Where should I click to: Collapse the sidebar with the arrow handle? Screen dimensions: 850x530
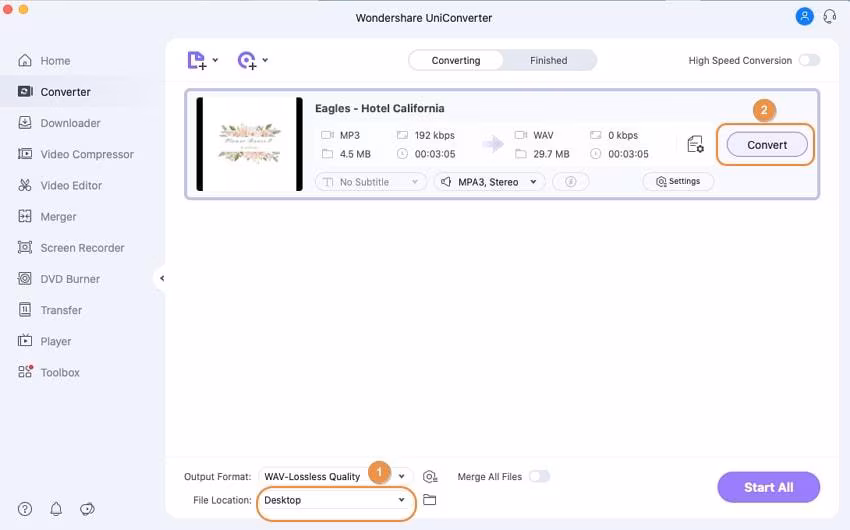tap(162, 279)
